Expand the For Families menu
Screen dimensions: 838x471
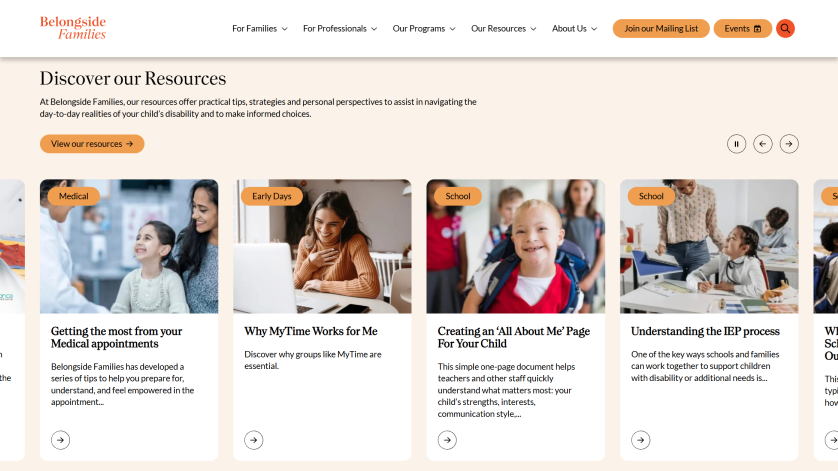[x=260, y=29]
